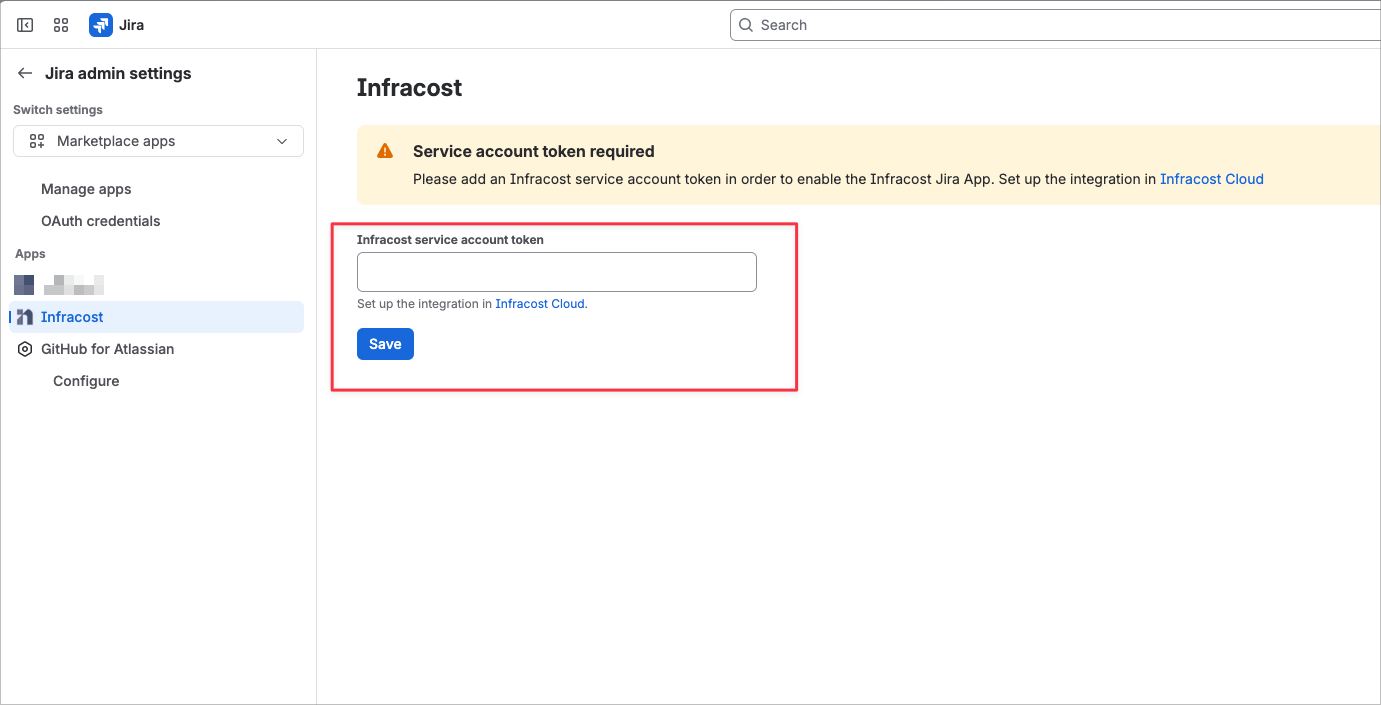1381x705 pixels.
Task: Open the app switcher grid icon
Action: [61, 25]
